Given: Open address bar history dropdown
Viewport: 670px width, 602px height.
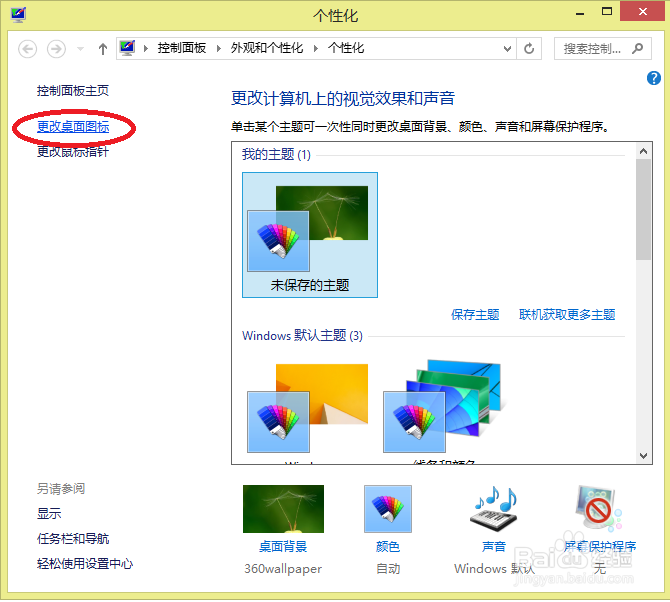Looking at the screenshot, I should click(x=507, y=49).
